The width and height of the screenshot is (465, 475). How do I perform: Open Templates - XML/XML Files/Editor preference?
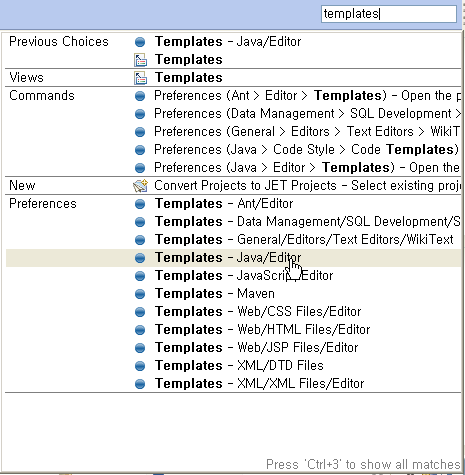tap(260, 384)
